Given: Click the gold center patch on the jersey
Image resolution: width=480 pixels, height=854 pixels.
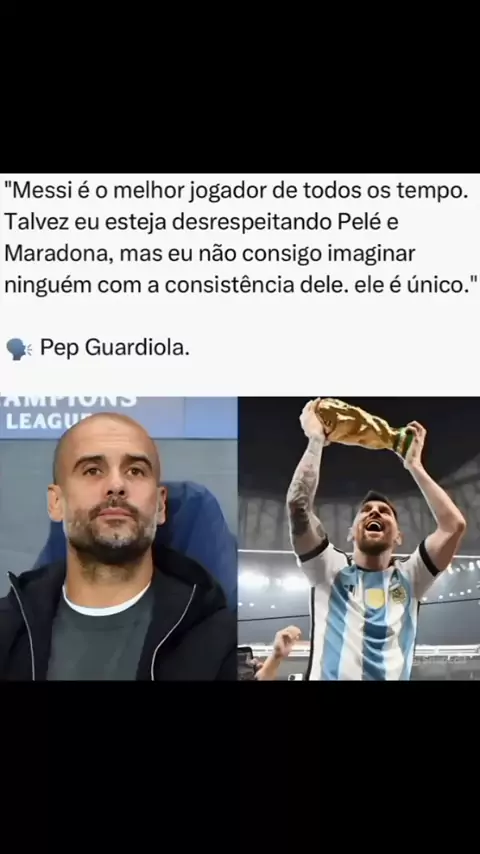Looking at the screenshot, I should 374,597.
